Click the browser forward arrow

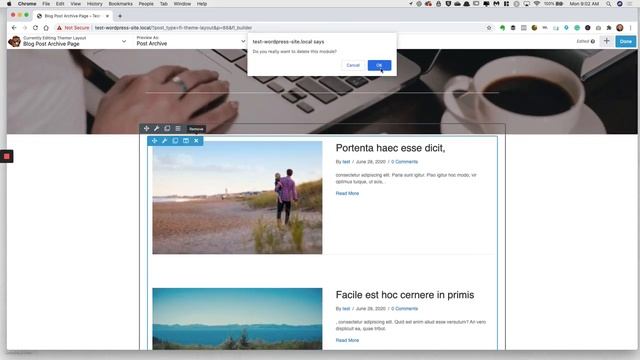(x=24, y=28)
